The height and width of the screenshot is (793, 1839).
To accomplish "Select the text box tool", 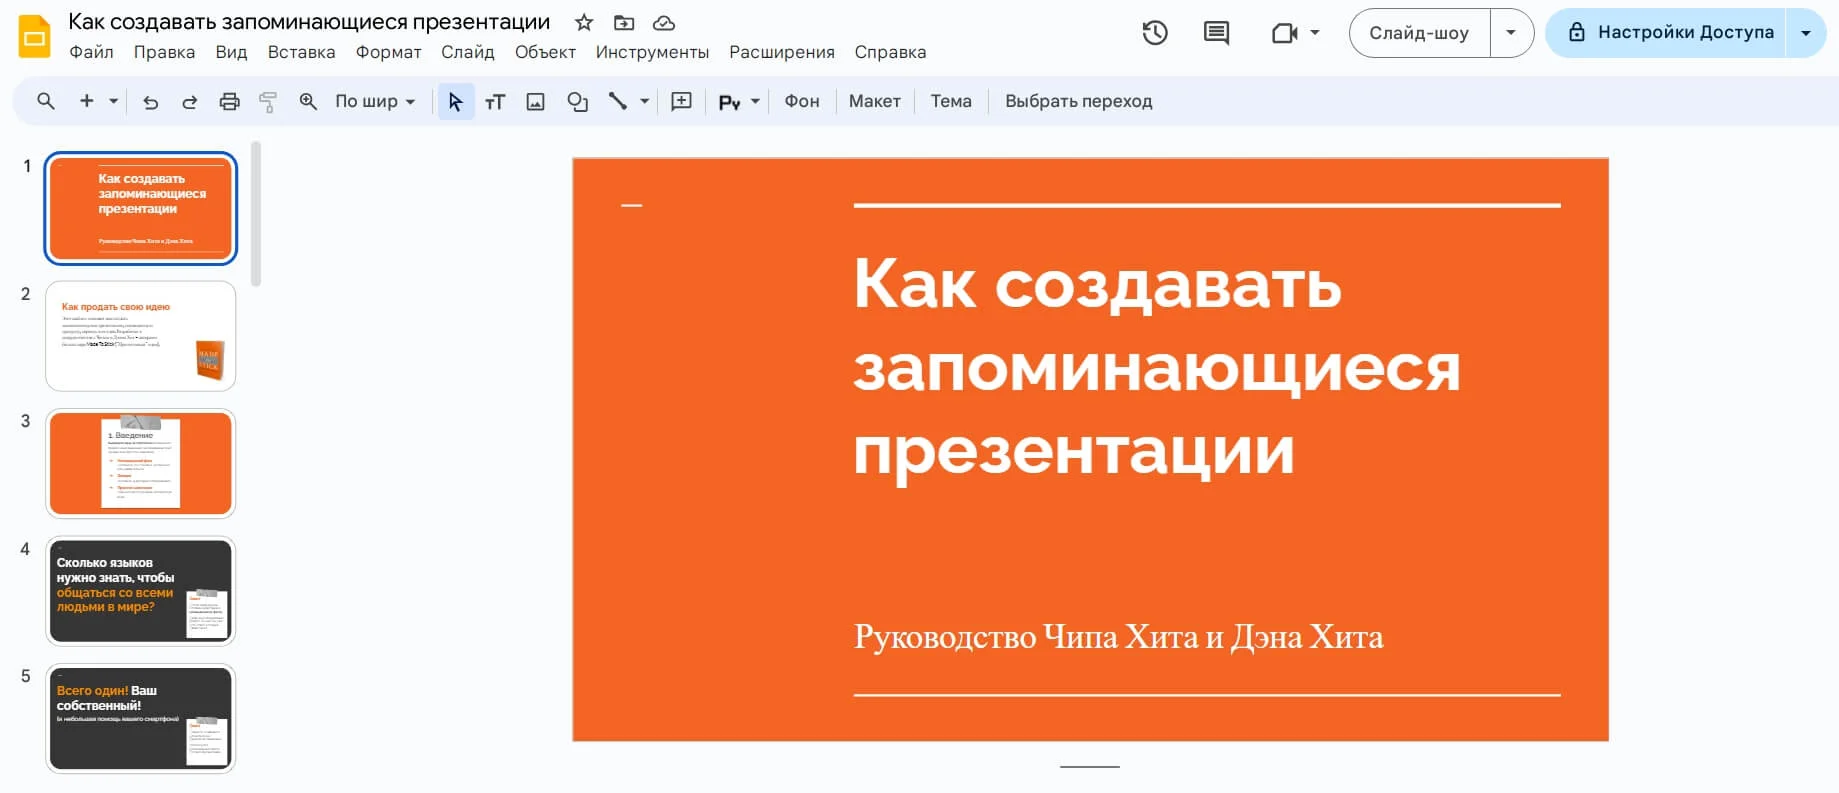I will click(x=495, y=101).
